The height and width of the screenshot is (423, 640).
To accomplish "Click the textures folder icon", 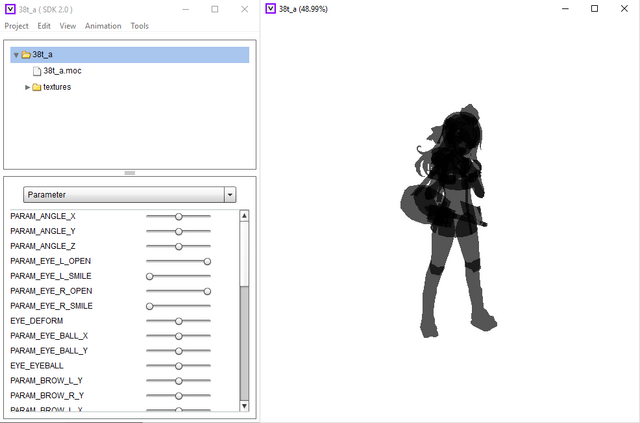I will 37,87.
